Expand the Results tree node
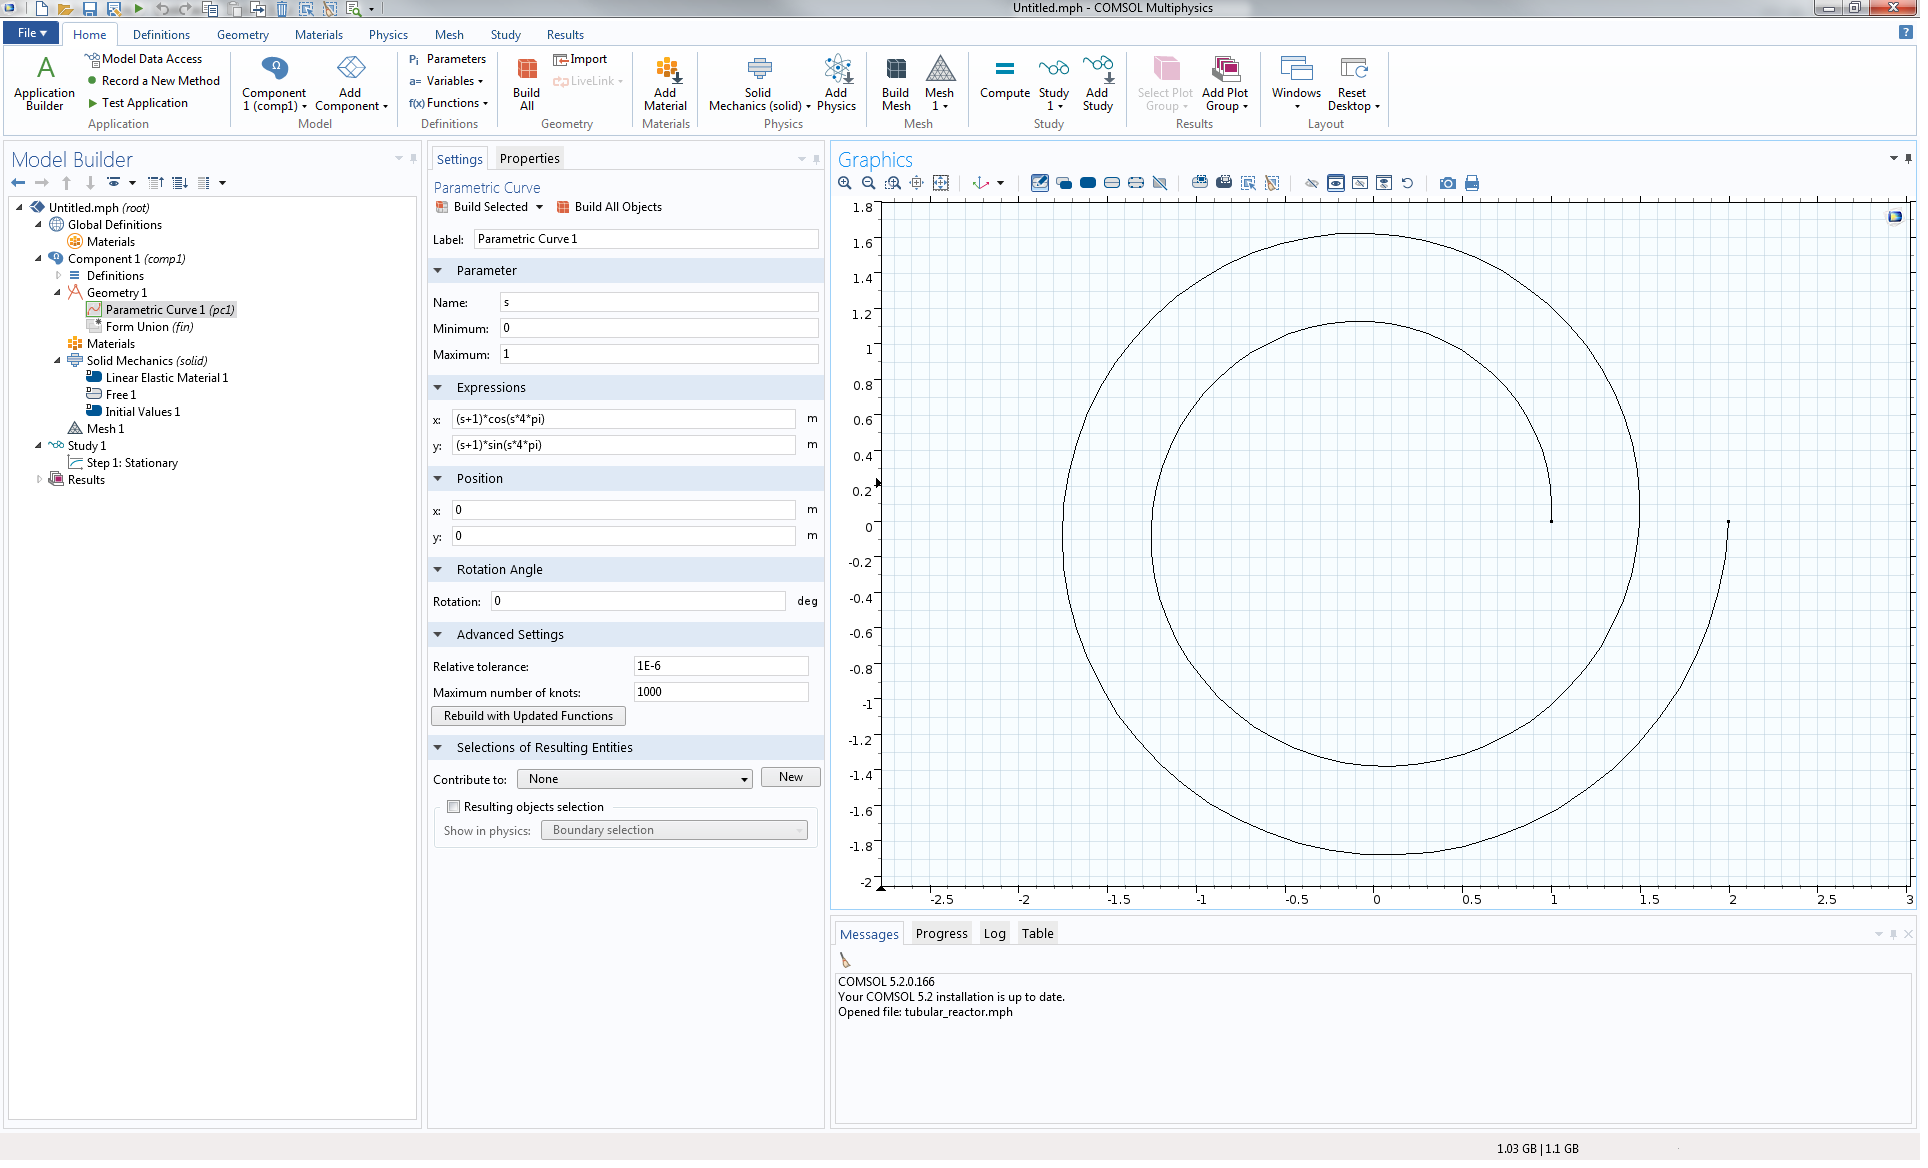1928x1168 pixels. click(x=39, y=480)
